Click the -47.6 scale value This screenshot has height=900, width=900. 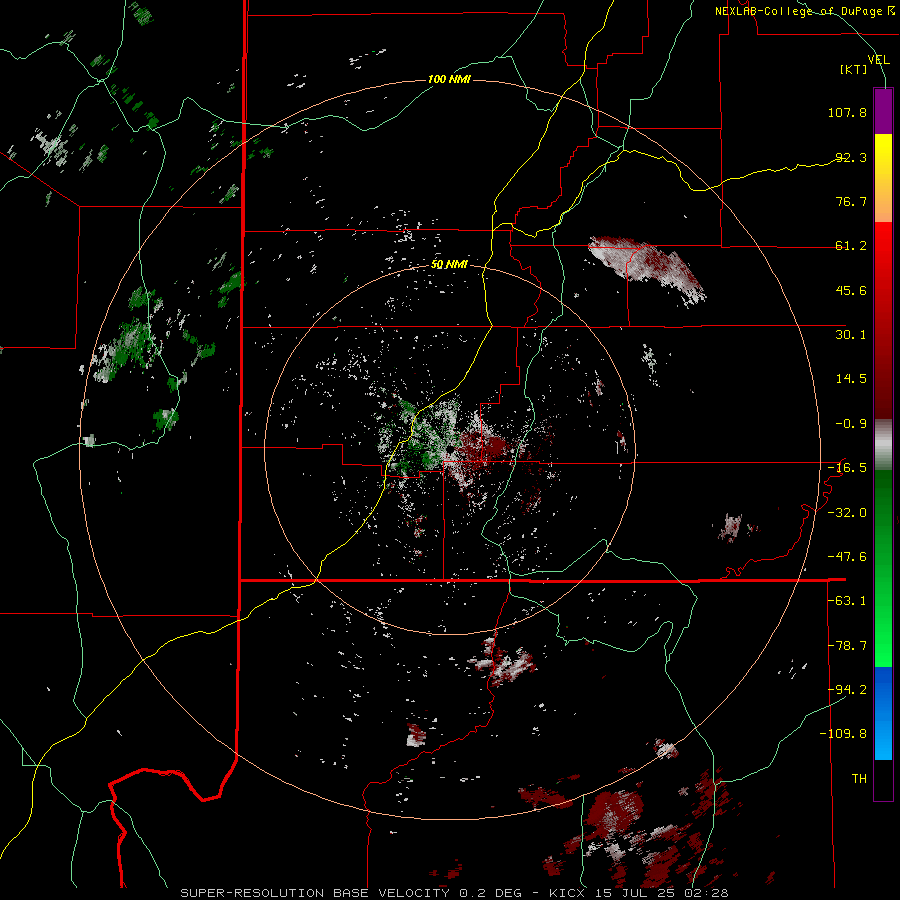[847, 557]
